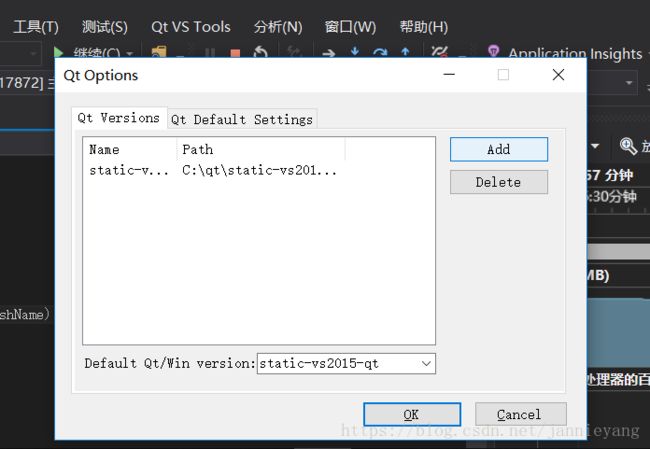650x449 pixels.
Task: Click the Step Over curved arrow icon
Action: click(380, 52)
